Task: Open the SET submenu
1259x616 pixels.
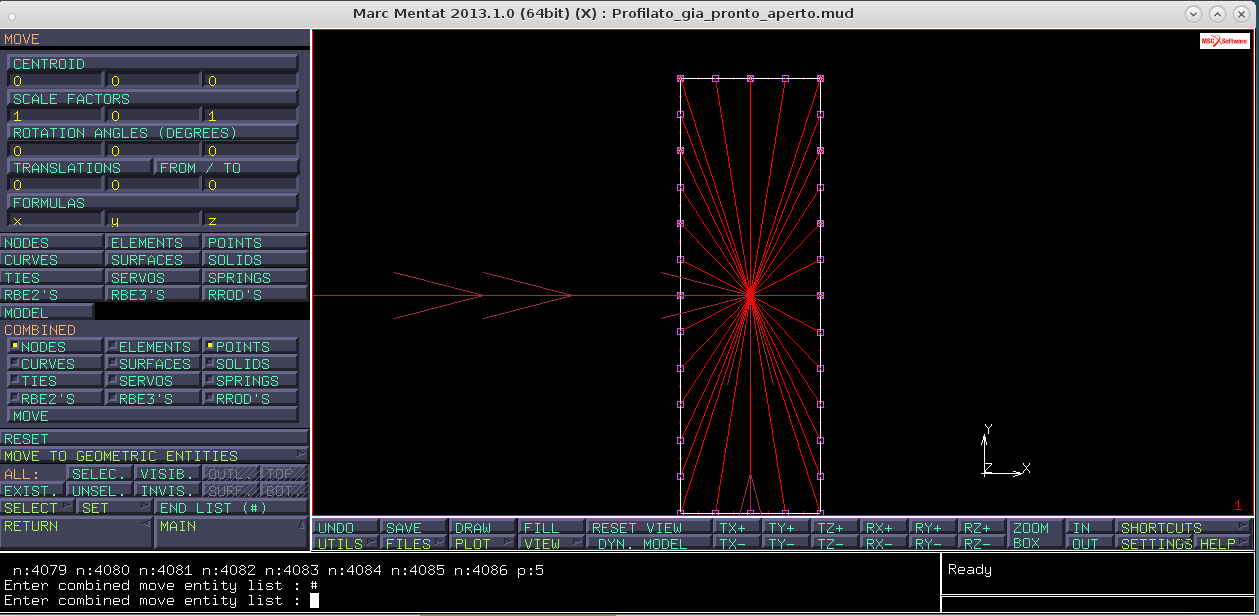Action: click(x=116, y=508)
